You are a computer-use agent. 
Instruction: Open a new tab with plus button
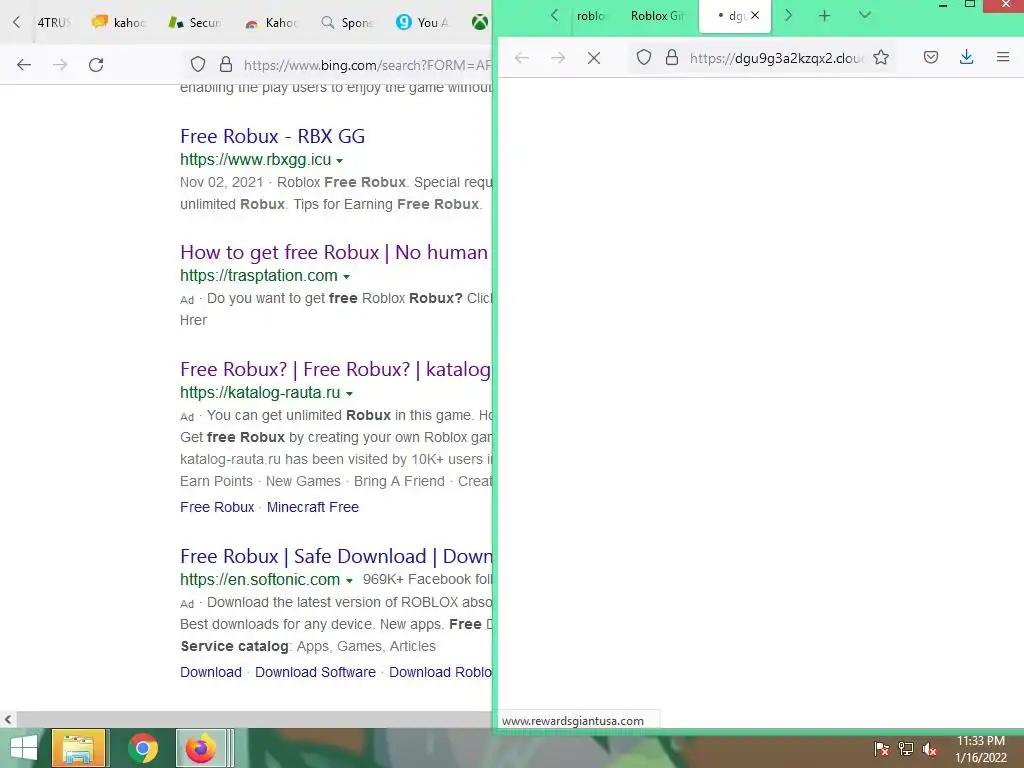[x=825, y=16]
